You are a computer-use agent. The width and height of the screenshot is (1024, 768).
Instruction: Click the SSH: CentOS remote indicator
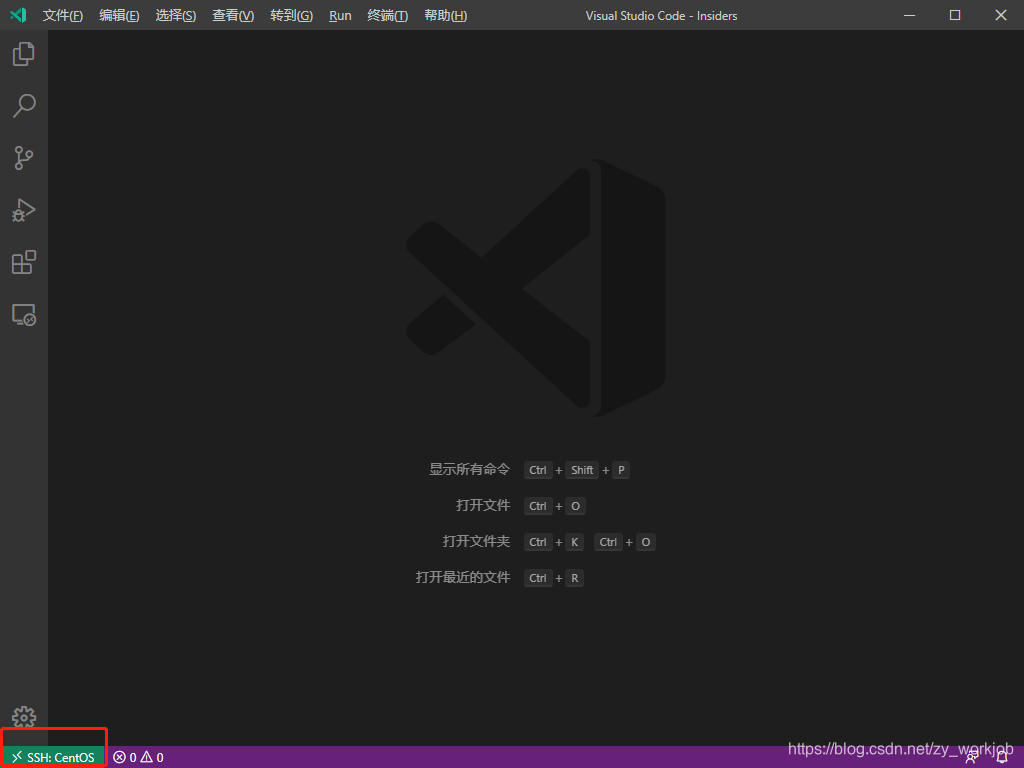[54, 758]
